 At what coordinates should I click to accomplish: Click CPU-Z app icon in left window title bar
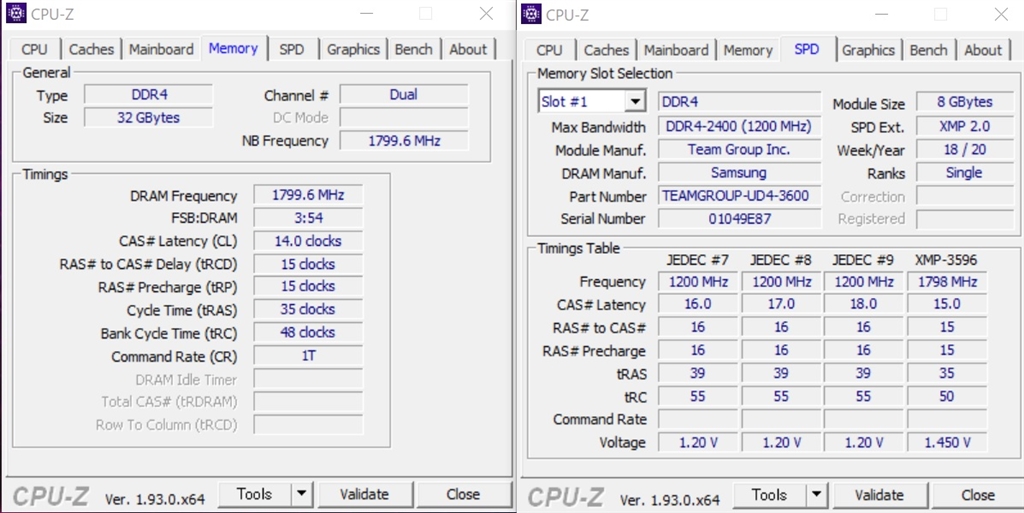click(16, 13)
